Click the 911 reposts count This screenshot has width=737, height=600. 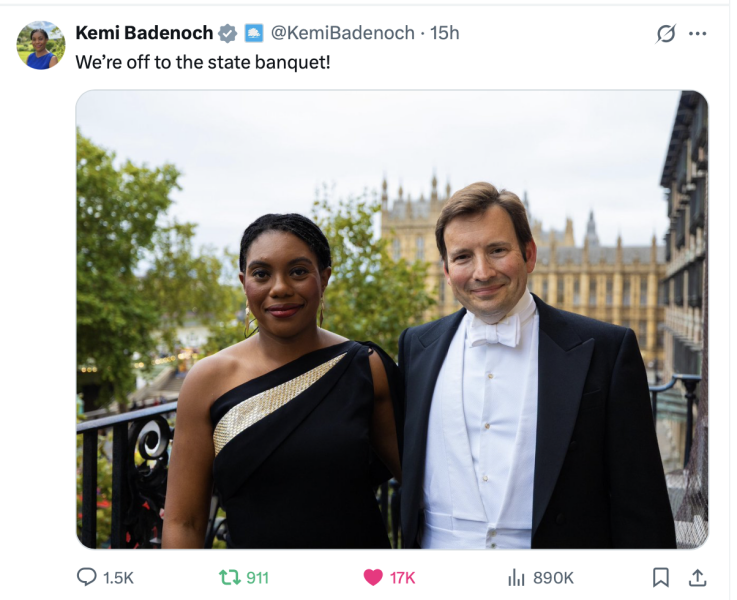click(257, 577)
